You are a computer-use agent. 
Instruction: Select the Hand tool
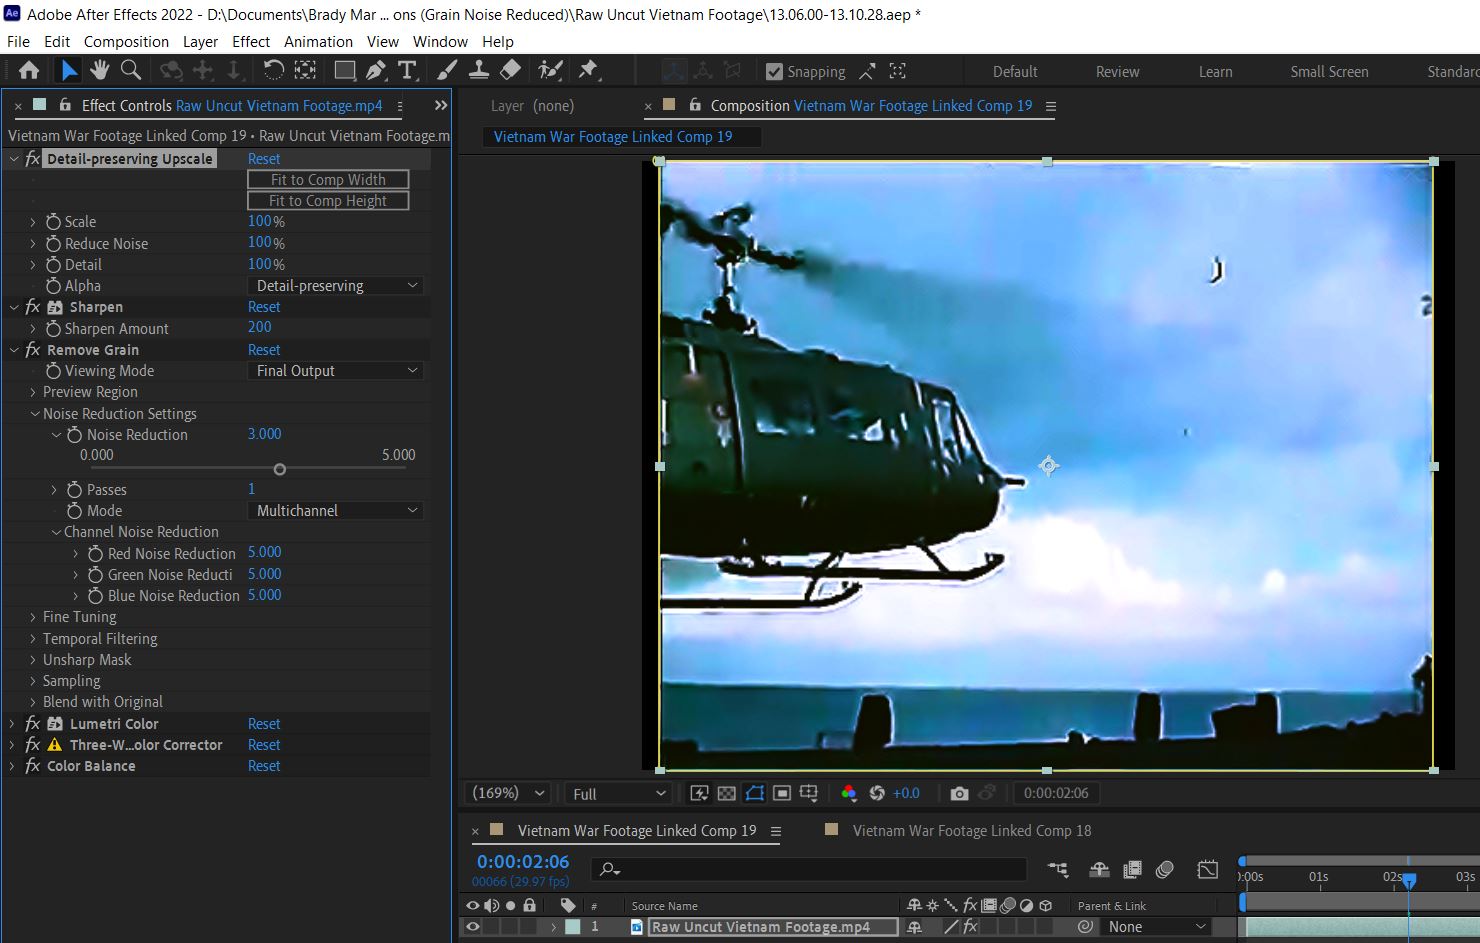pyautogui.click(x=99, y=70)
